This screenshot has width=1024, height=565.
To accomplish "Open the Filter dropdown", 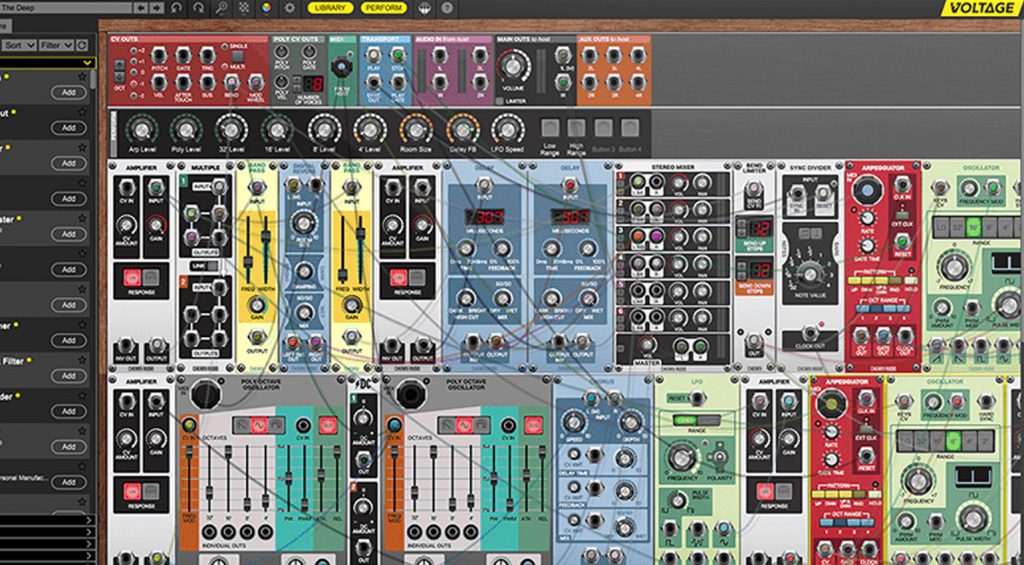I will click(x=55, y=45).
